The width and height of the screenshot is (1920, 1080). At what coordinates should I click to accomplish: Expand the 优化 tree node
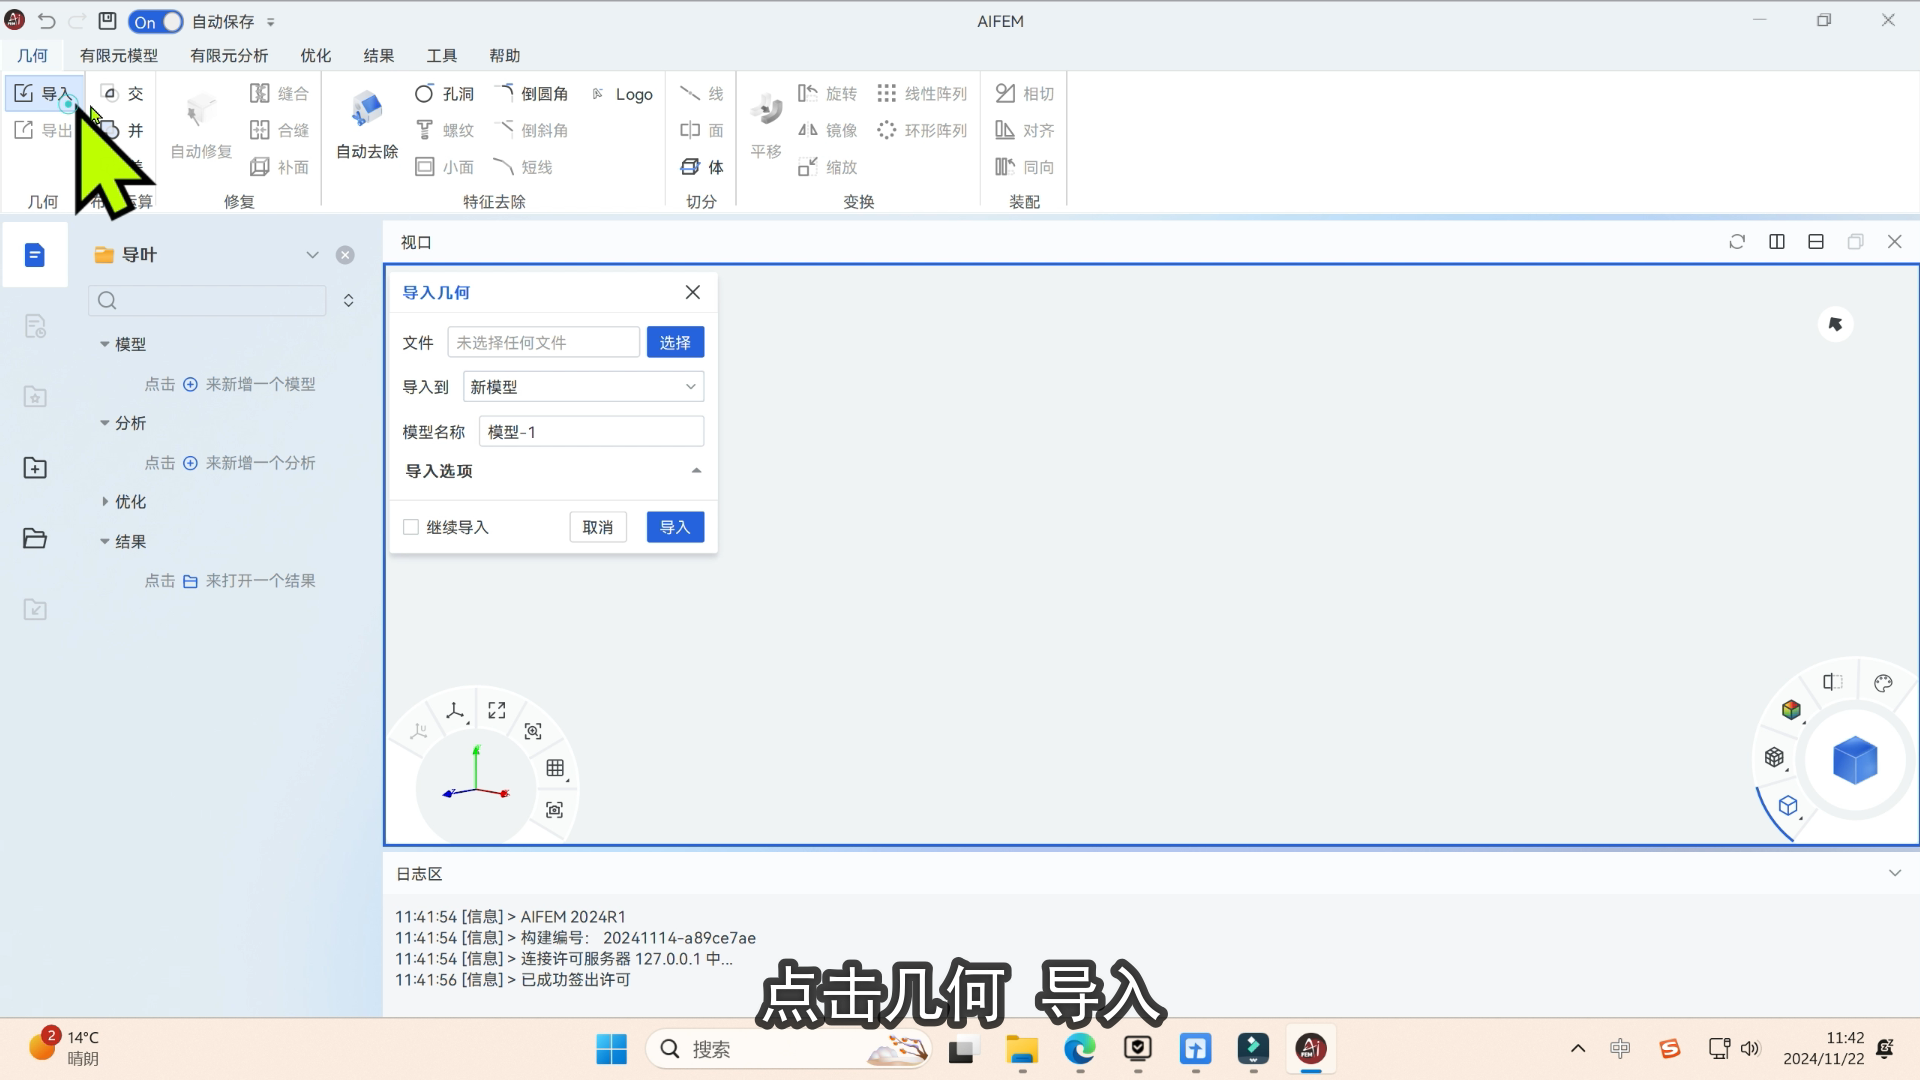tap(105, 502)
